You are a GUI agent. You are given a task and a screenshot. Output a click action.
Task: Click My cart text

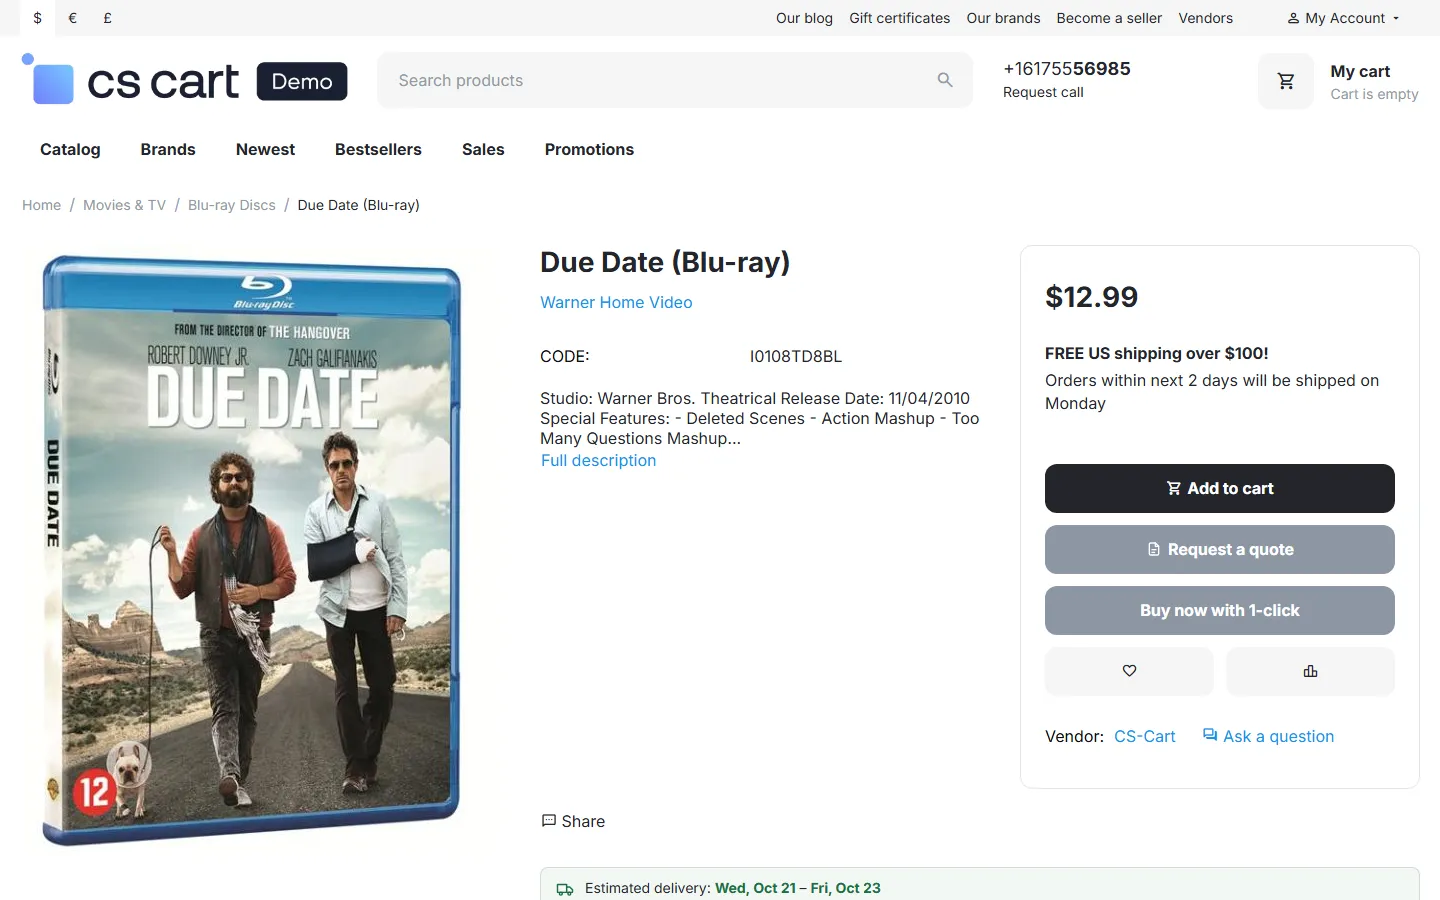click(x=1360, y=71)
